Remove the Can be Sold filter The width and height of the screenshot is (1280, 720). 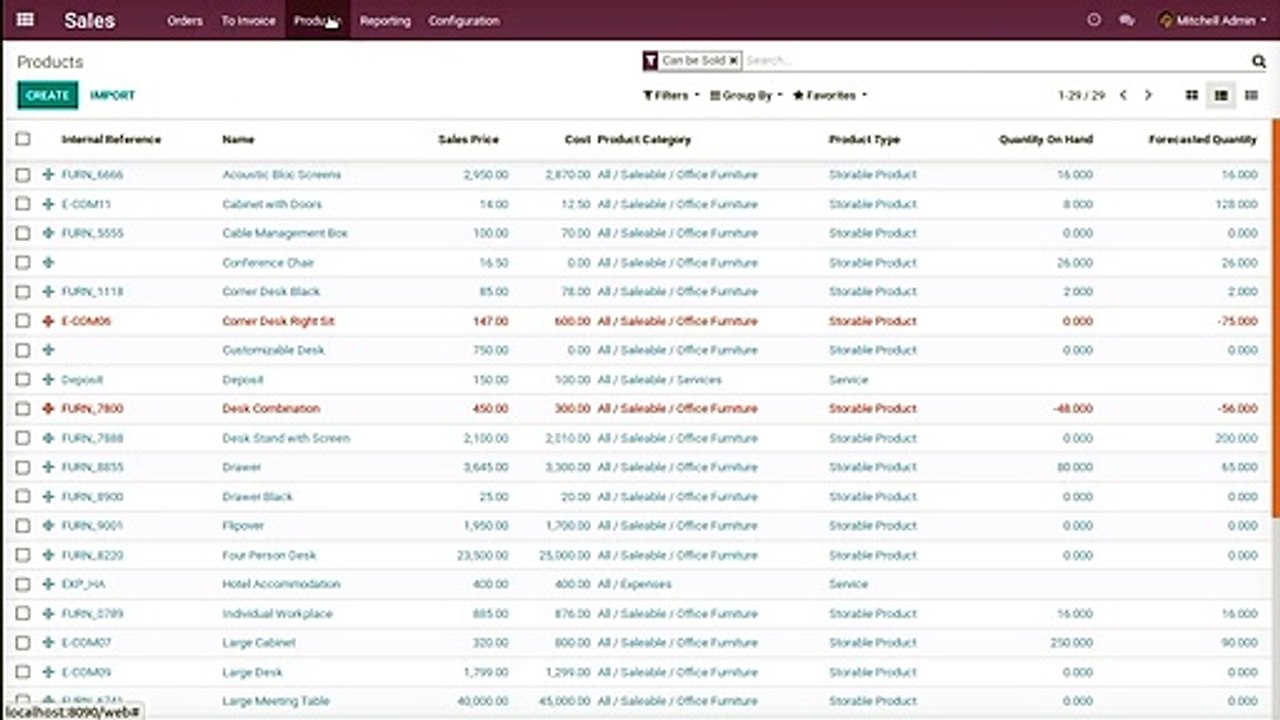(x=733, y=61)
